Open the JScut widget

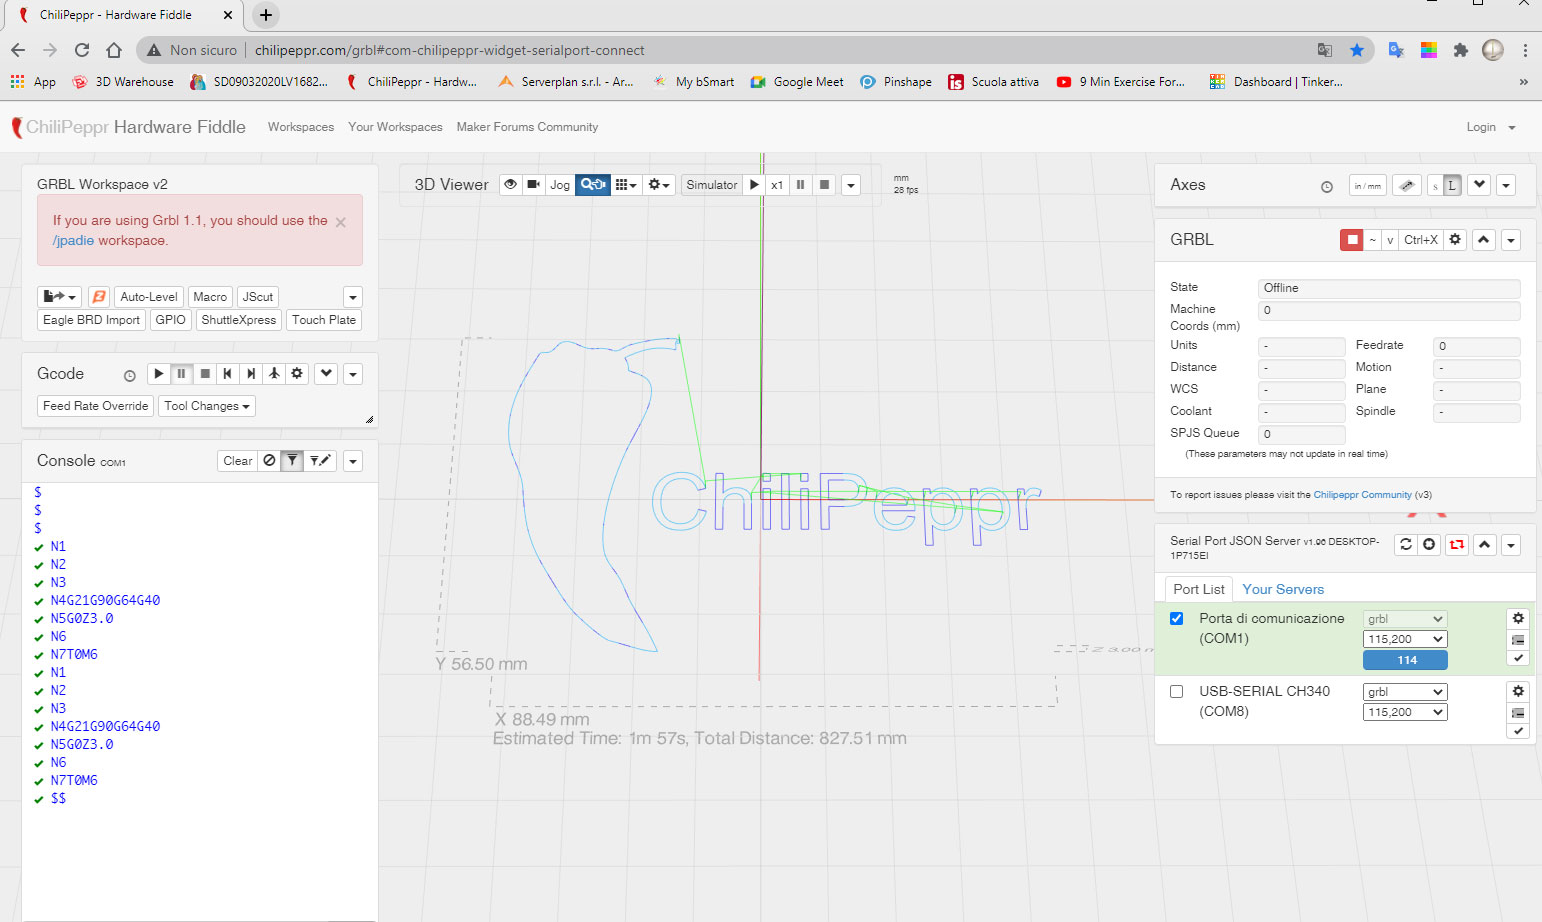point(258,297)
